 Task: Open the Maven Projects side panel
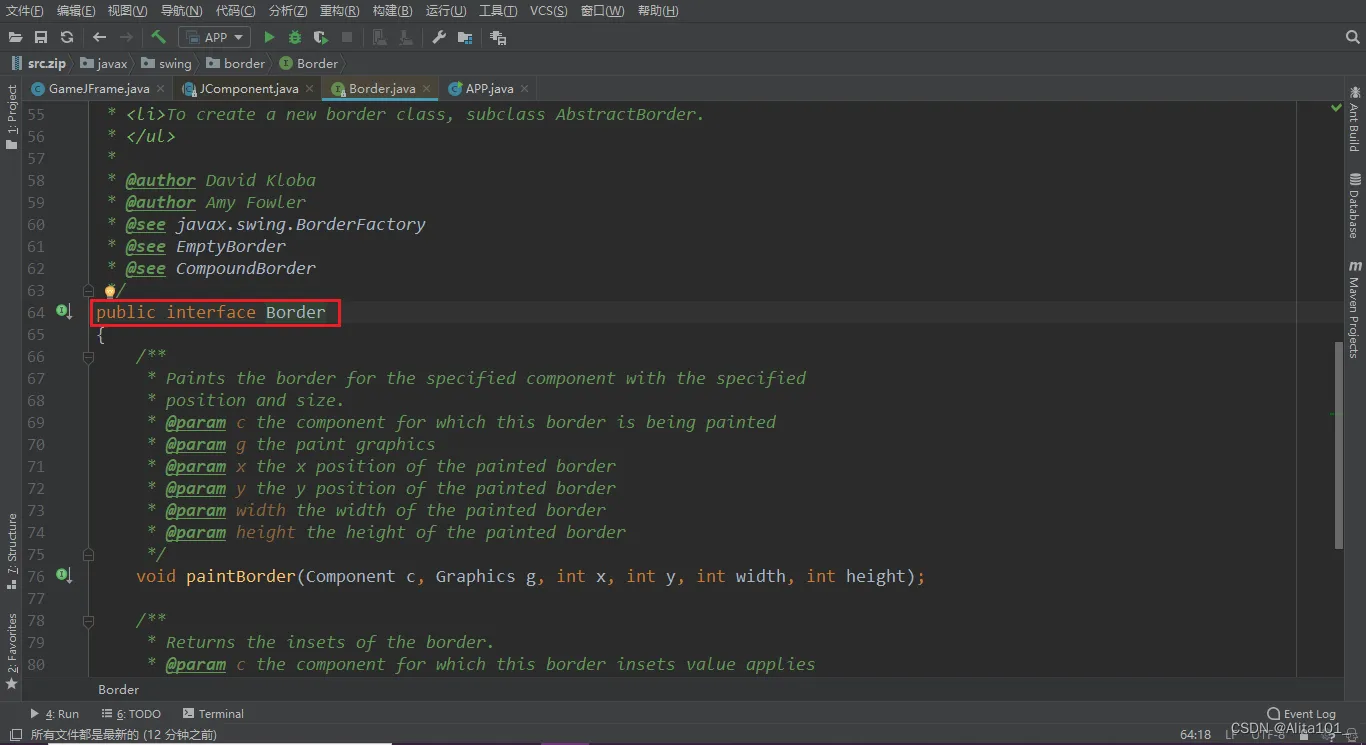coord(1354,309)
